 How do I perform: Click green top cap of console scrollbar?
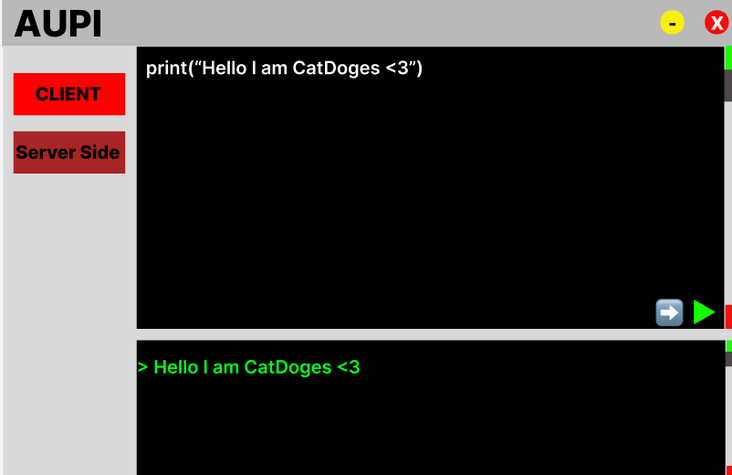point(729,346)
